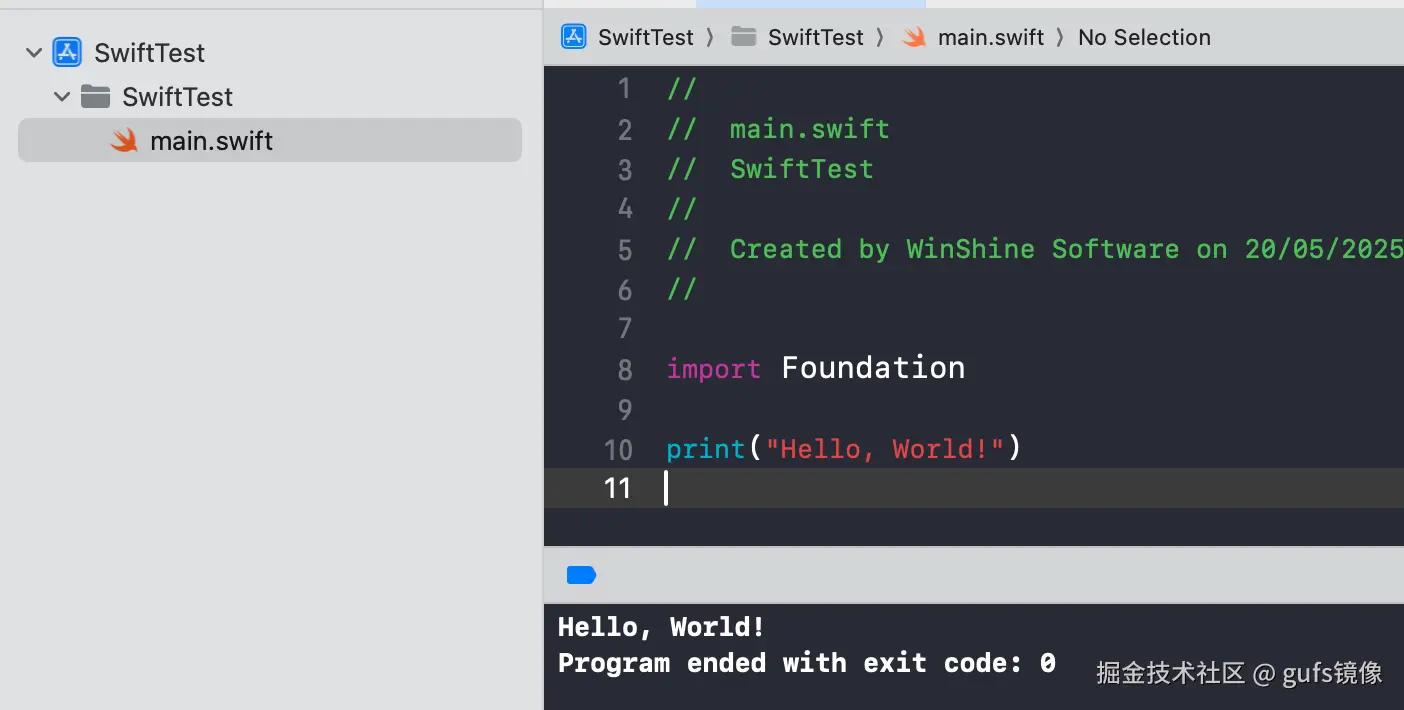Open the No Selection breadcrumb menu
The height and width of the screenshot is (710, 1404).
(x=1144, y=37)
